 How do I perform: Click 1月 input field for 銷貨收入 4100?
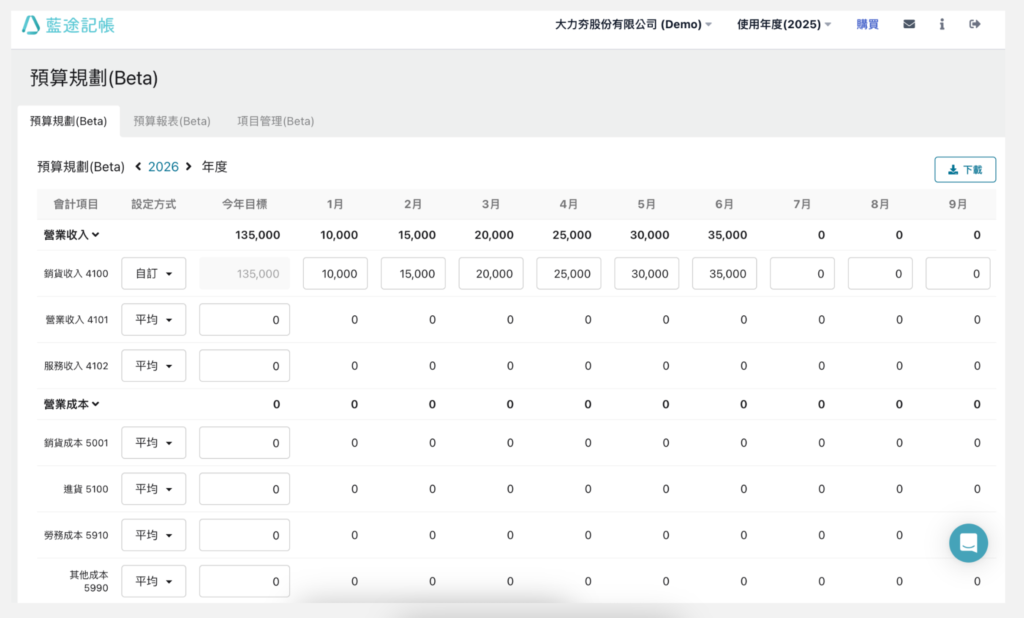pos(335,274)
